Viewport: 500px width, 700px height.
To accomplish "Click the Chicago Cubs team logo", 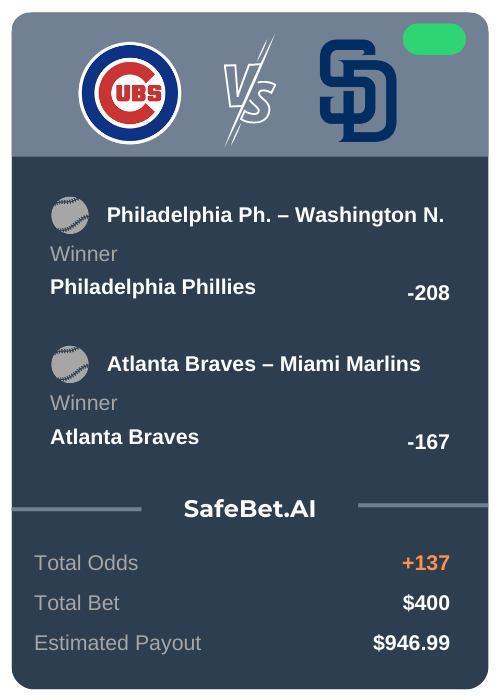I will point(130,93).
